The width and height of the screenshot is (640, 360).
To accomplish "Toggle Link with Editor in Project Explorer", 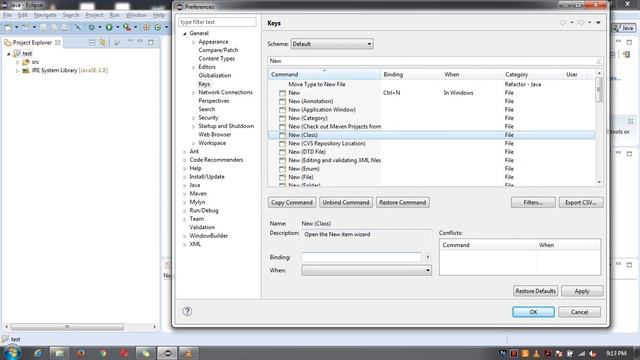I will (103, 42).
